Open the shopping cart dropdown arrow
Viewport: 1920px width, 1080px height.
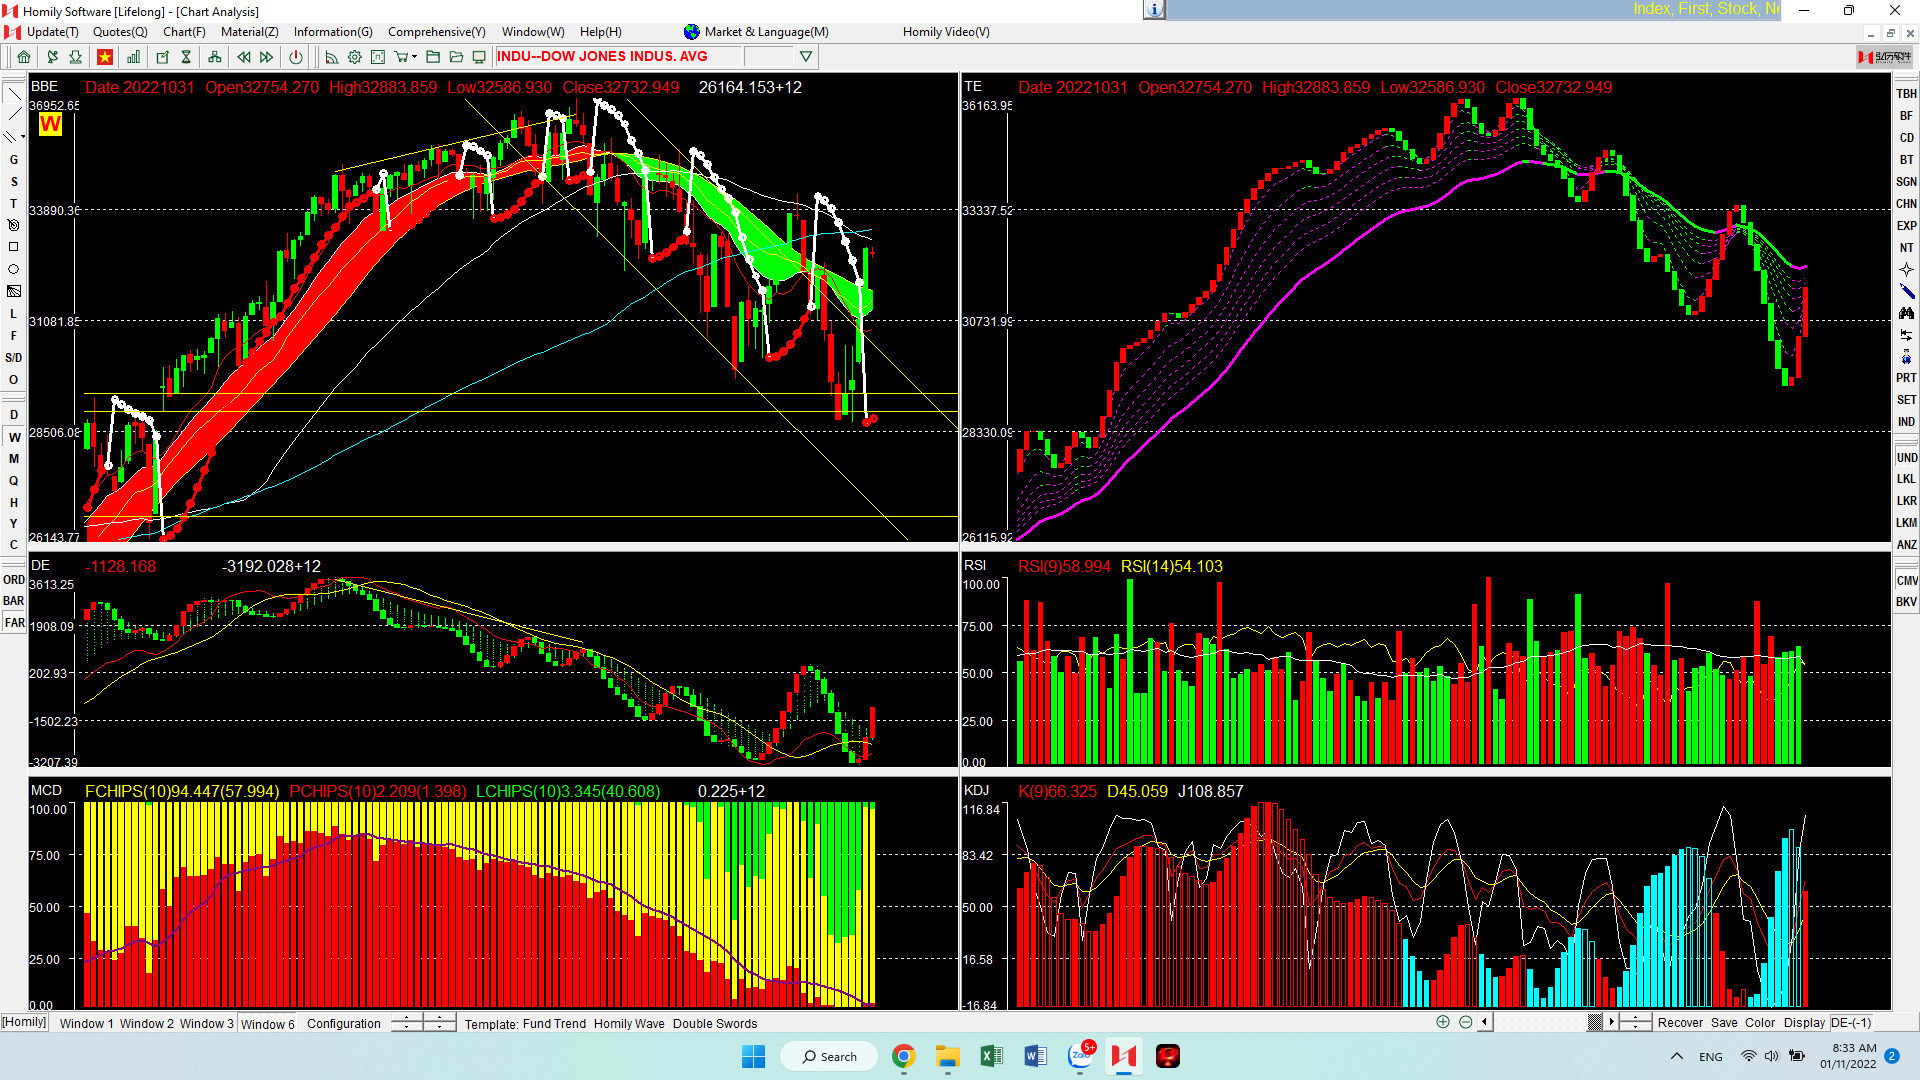coord(414,57)
